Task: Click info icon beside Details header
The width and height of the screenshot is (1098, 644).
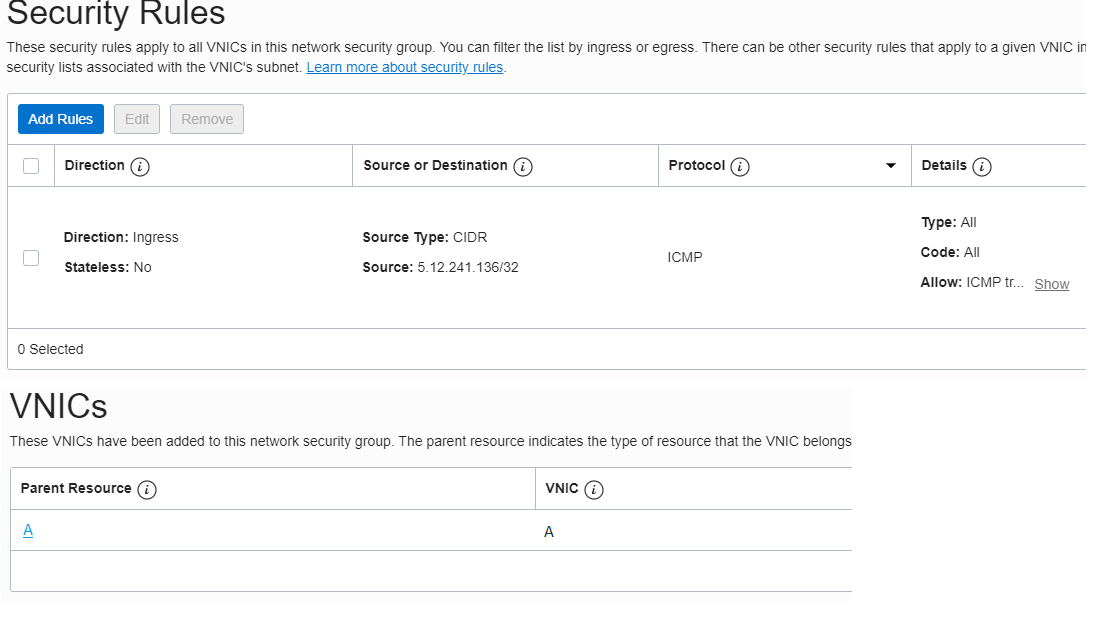Action: (982, 166)
